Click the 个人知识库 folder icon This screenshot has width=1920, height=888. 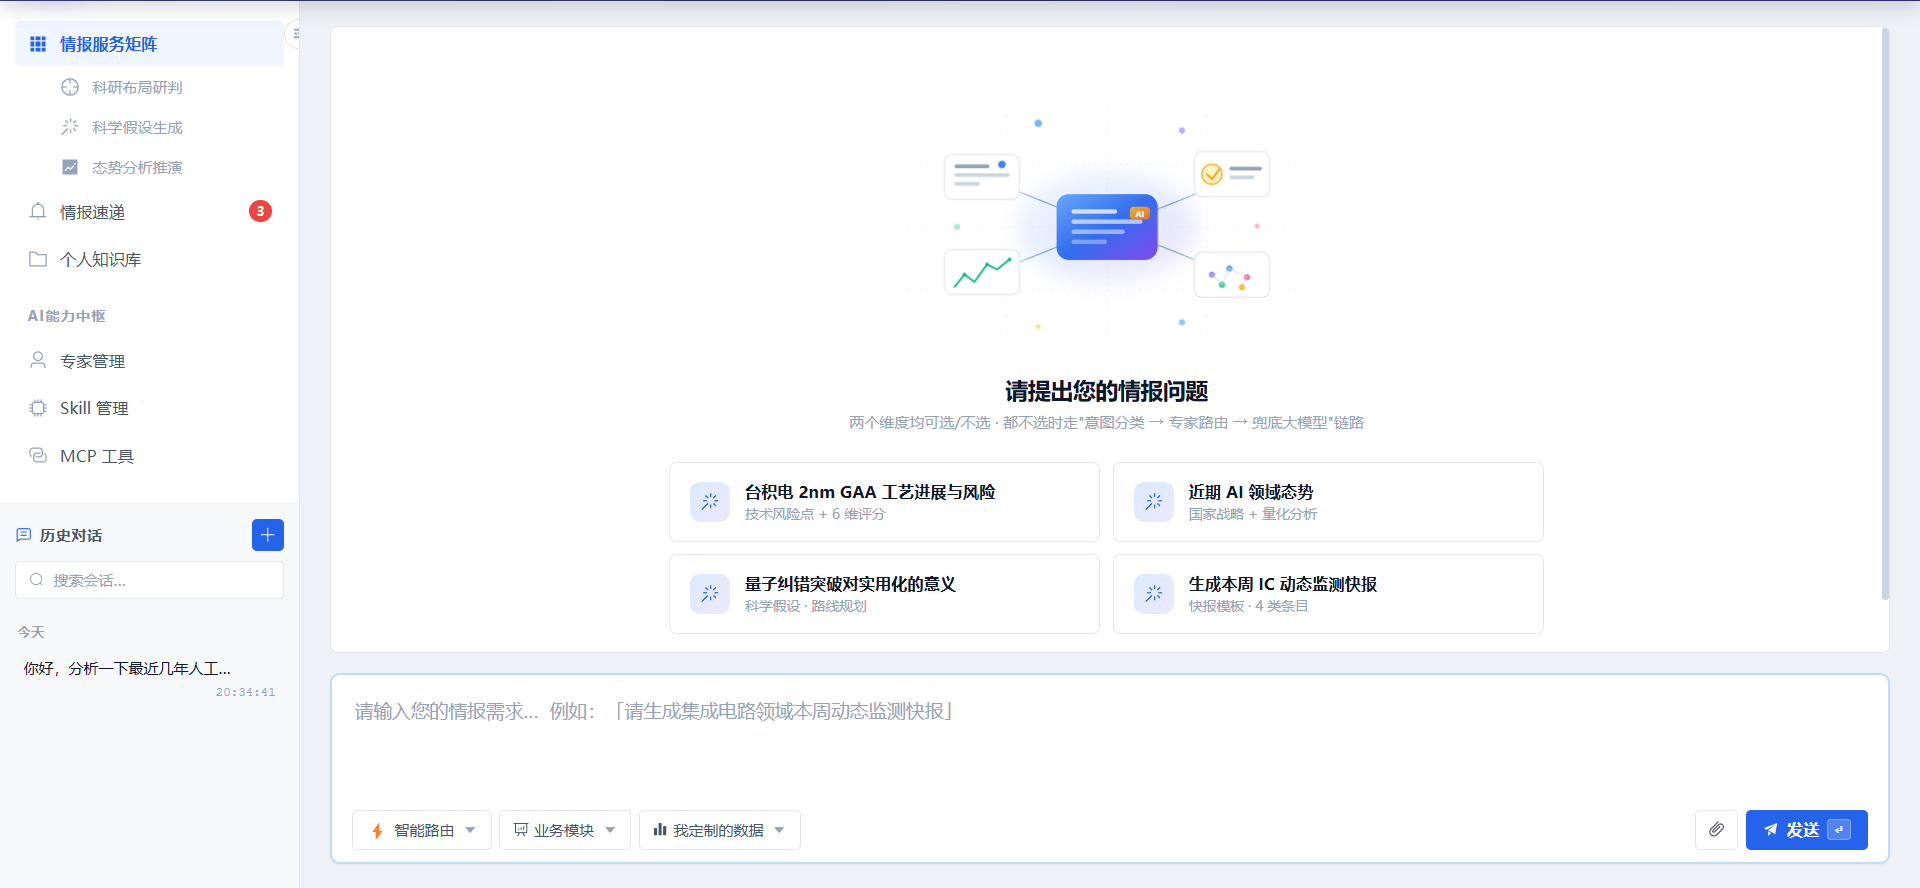click(38, 259)
